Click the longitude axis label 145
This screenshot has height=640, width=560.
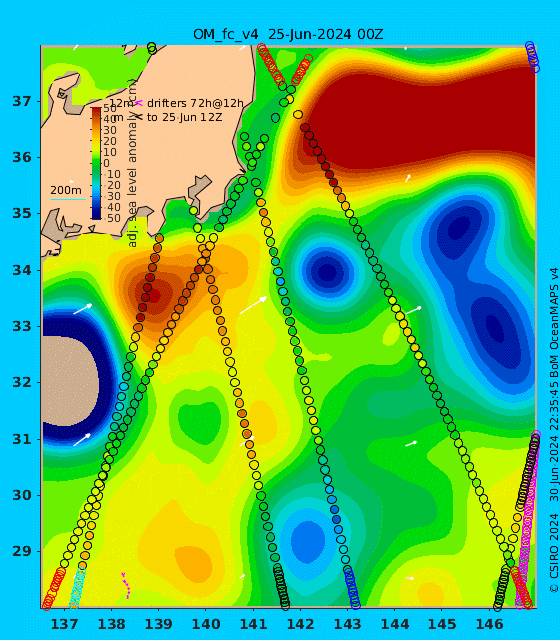[x=442, y=624]
